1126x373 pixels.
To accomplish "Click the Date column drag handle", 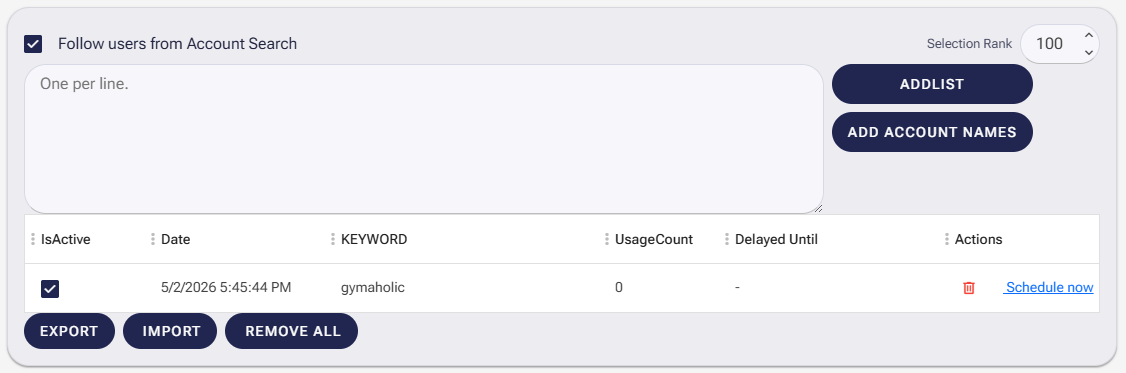I will (153, 239).
